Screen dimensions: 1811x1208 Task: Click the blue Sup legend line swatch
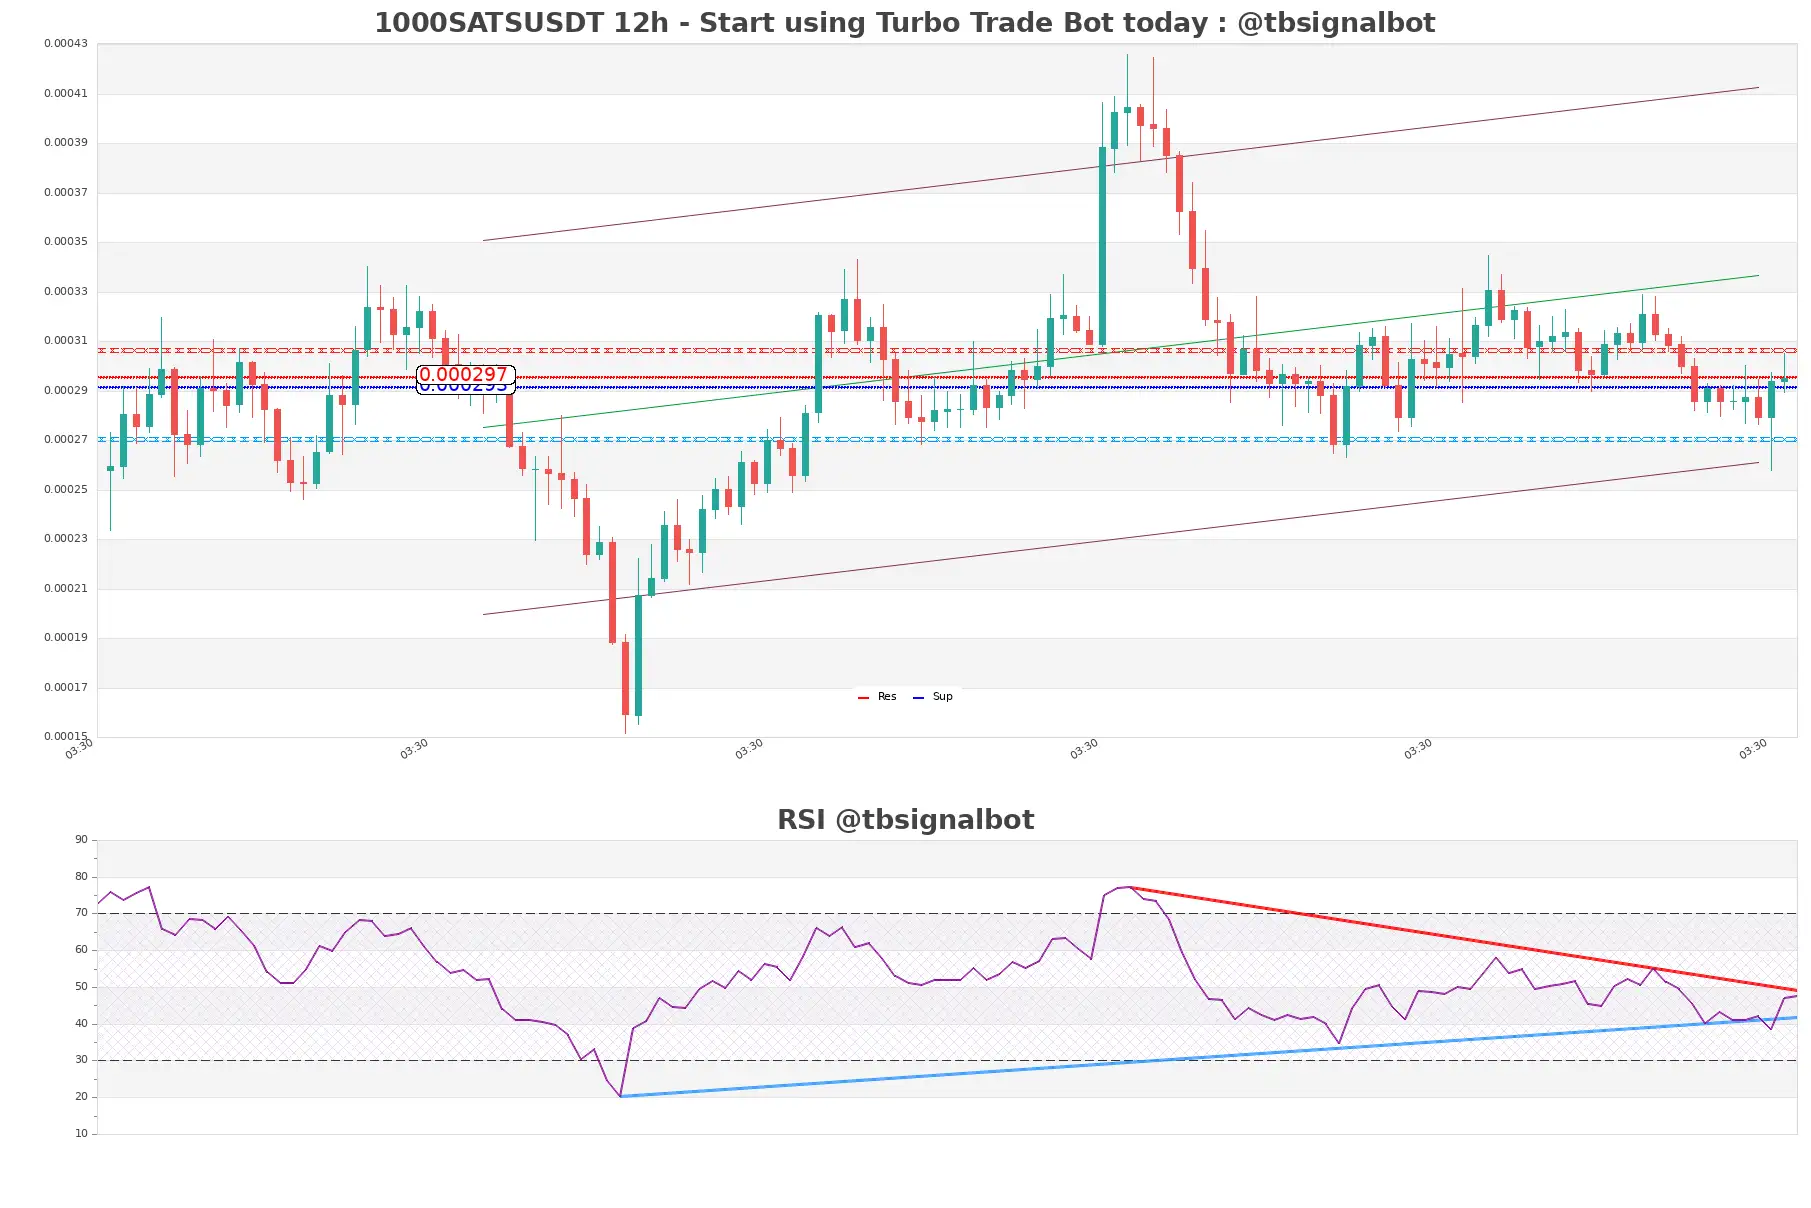click(x=918, y=698)
